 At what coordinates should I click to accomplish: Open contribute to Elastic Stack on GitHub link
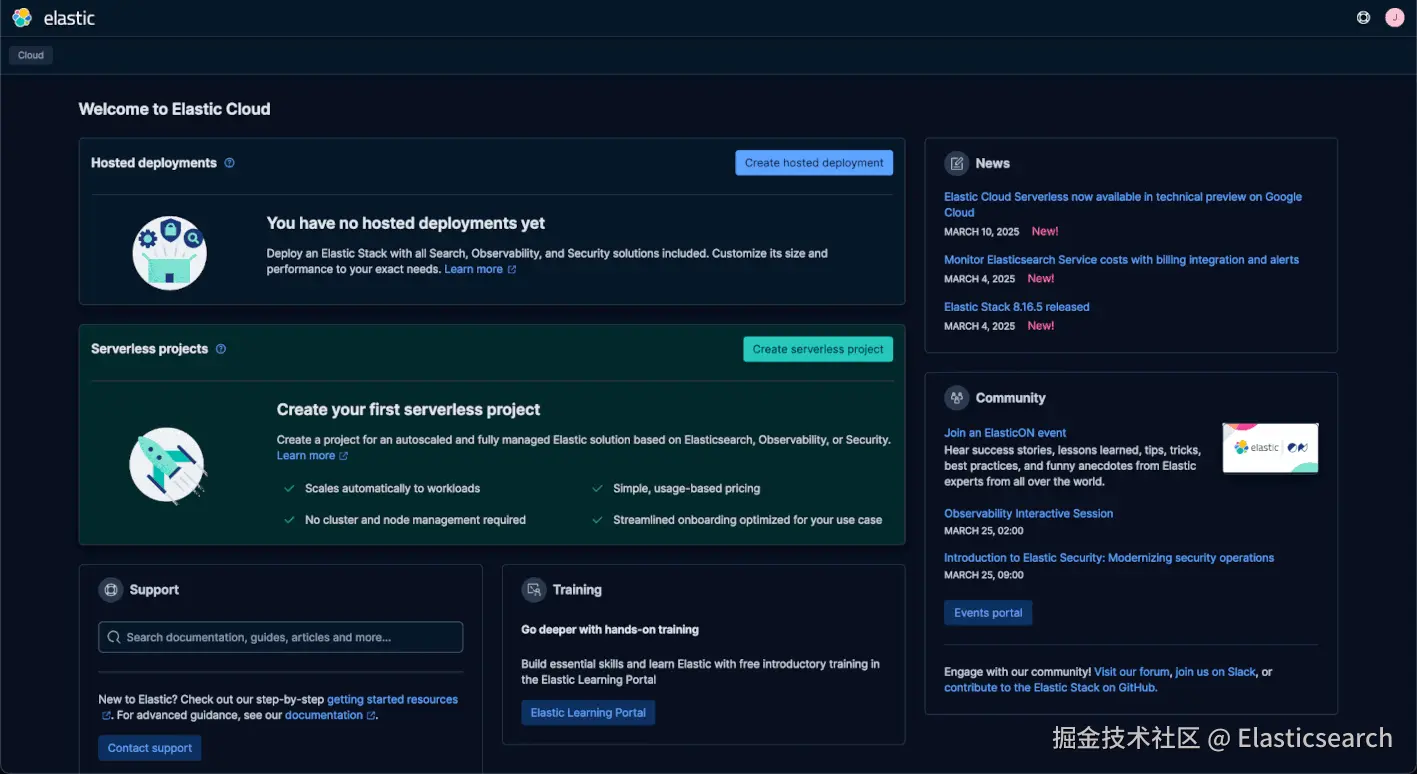tap(1050, 688)
